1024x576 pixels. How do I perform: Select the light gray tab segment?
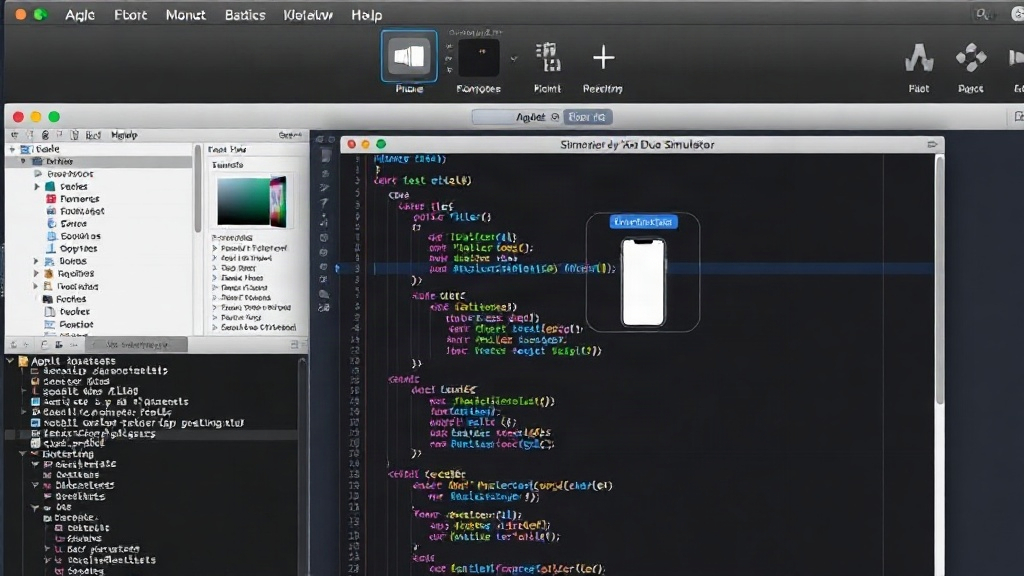pos(517,117)
